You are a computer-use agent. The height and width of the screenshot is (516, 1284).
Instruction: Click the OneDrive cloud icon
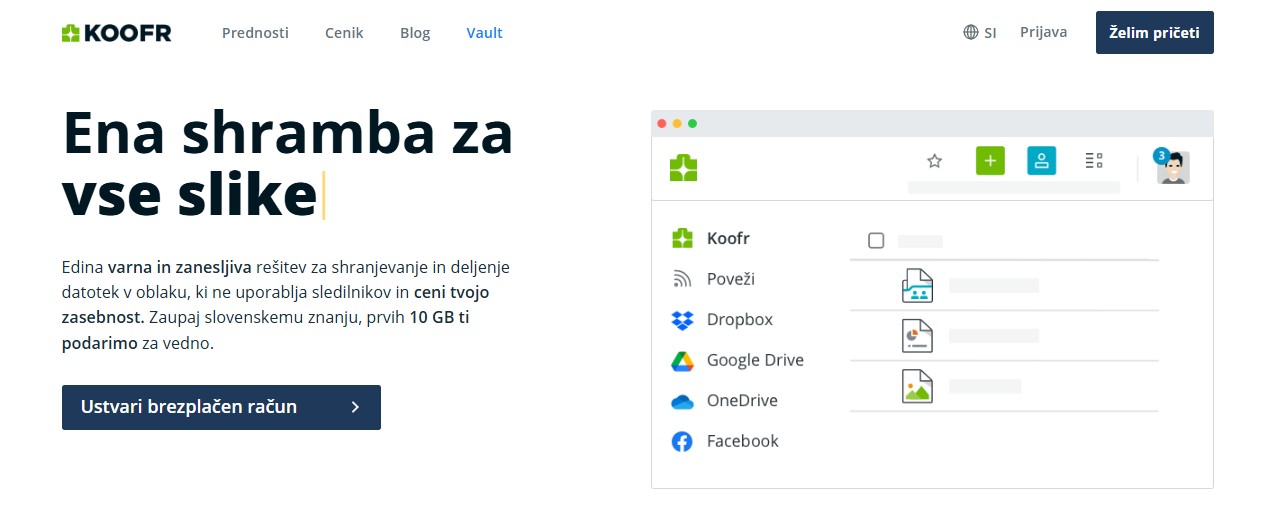682,402
